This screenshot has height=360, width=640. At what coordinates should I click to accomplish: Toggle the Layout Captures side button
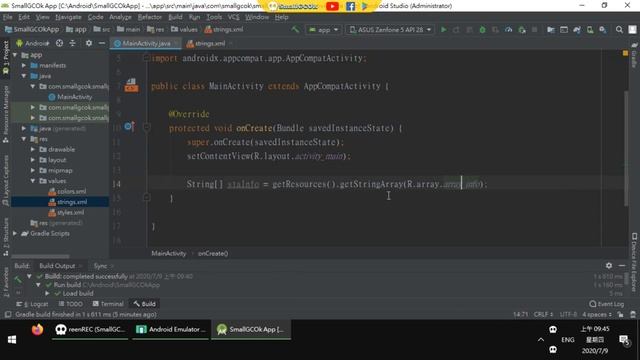(x=6, y=181)
